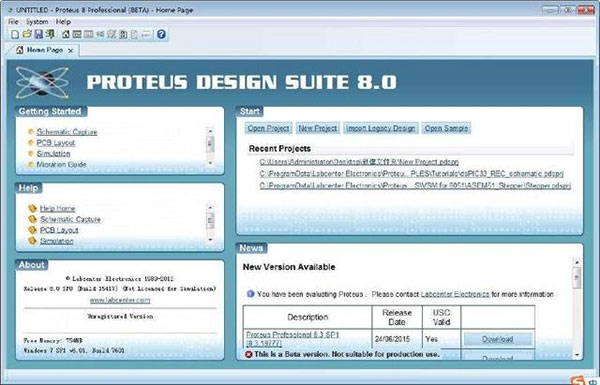Open the Proteus Professional 8.3 SP1 description link

point(292,339)
